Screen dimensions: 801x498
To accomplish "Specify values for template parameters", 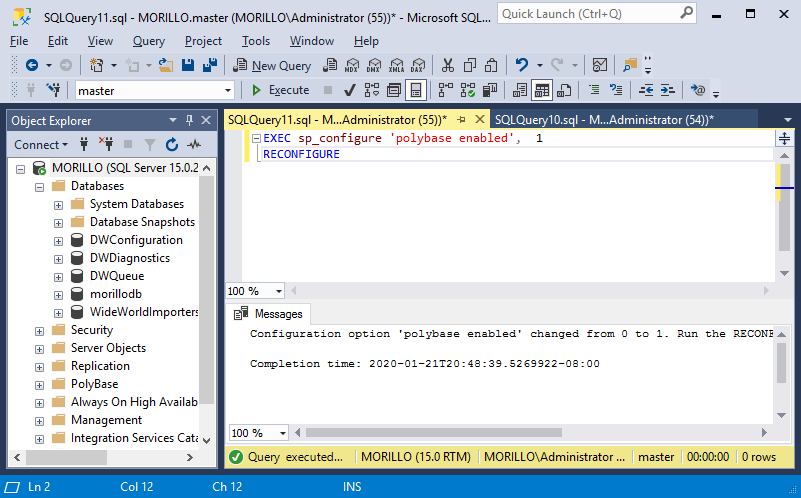I will (698, 90).
